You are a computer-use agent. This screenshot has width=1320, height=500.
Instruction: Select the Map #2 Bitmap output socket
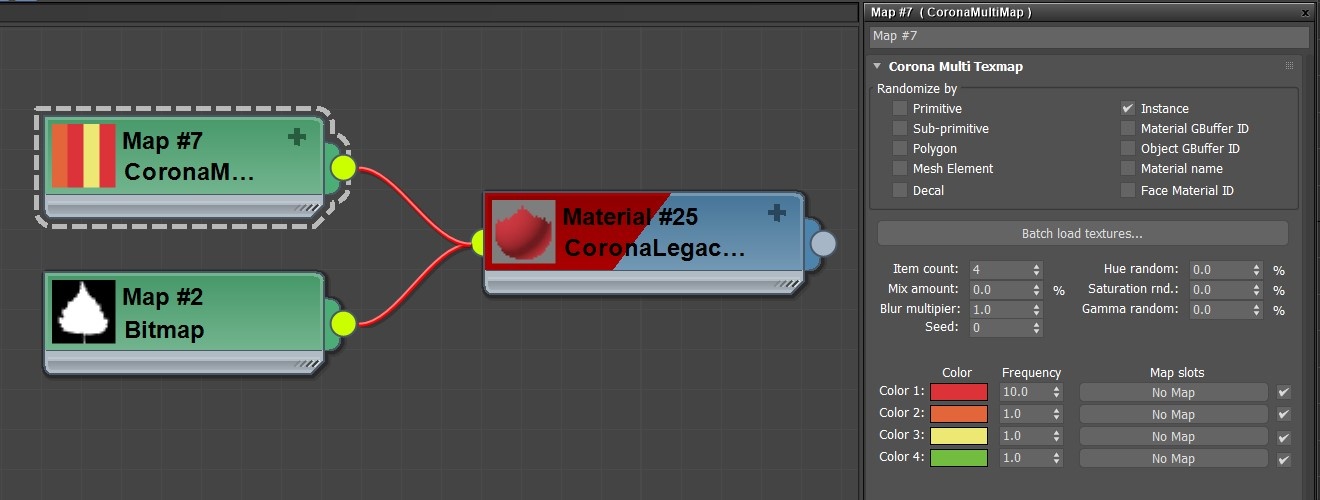343,323
